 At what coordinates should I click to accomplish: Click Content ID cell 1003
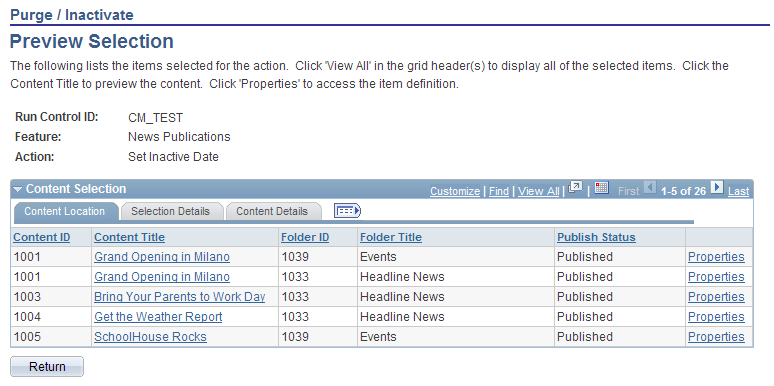click(x=27, y=297)
